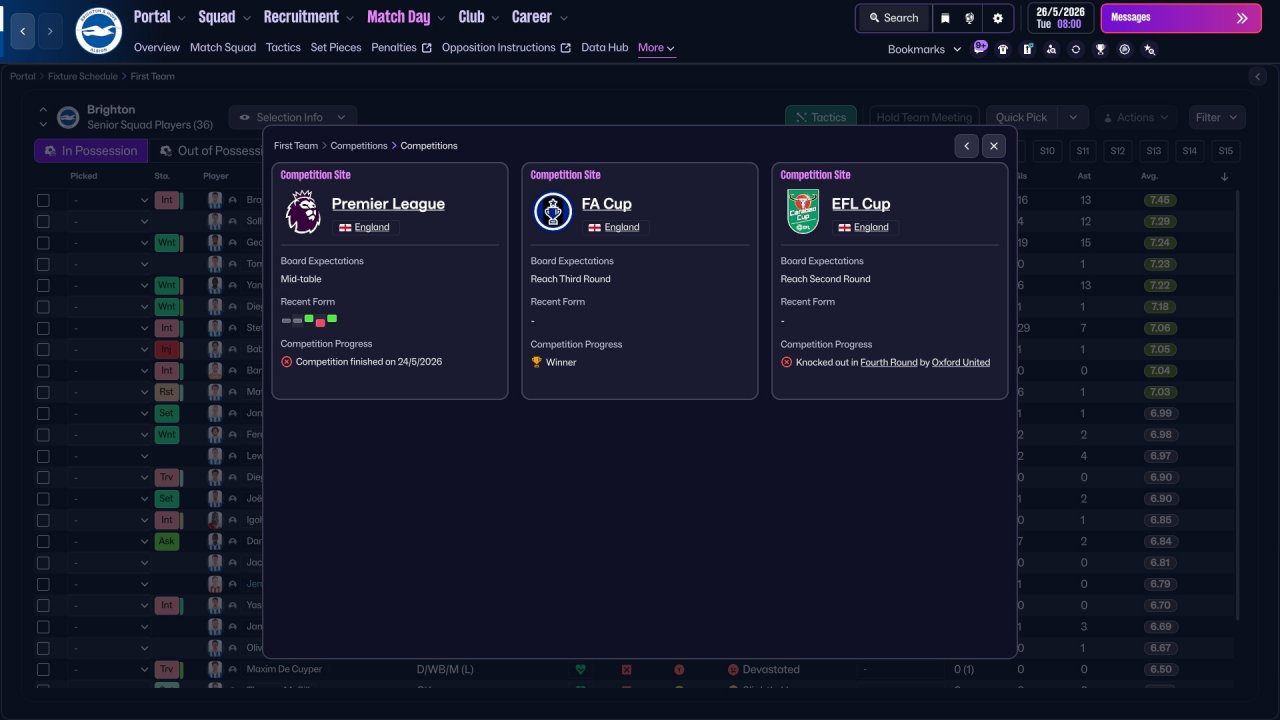Viewport: 1280px width, 720px height.
Task: Open the Data Hub tab
Action: (605, 47)
